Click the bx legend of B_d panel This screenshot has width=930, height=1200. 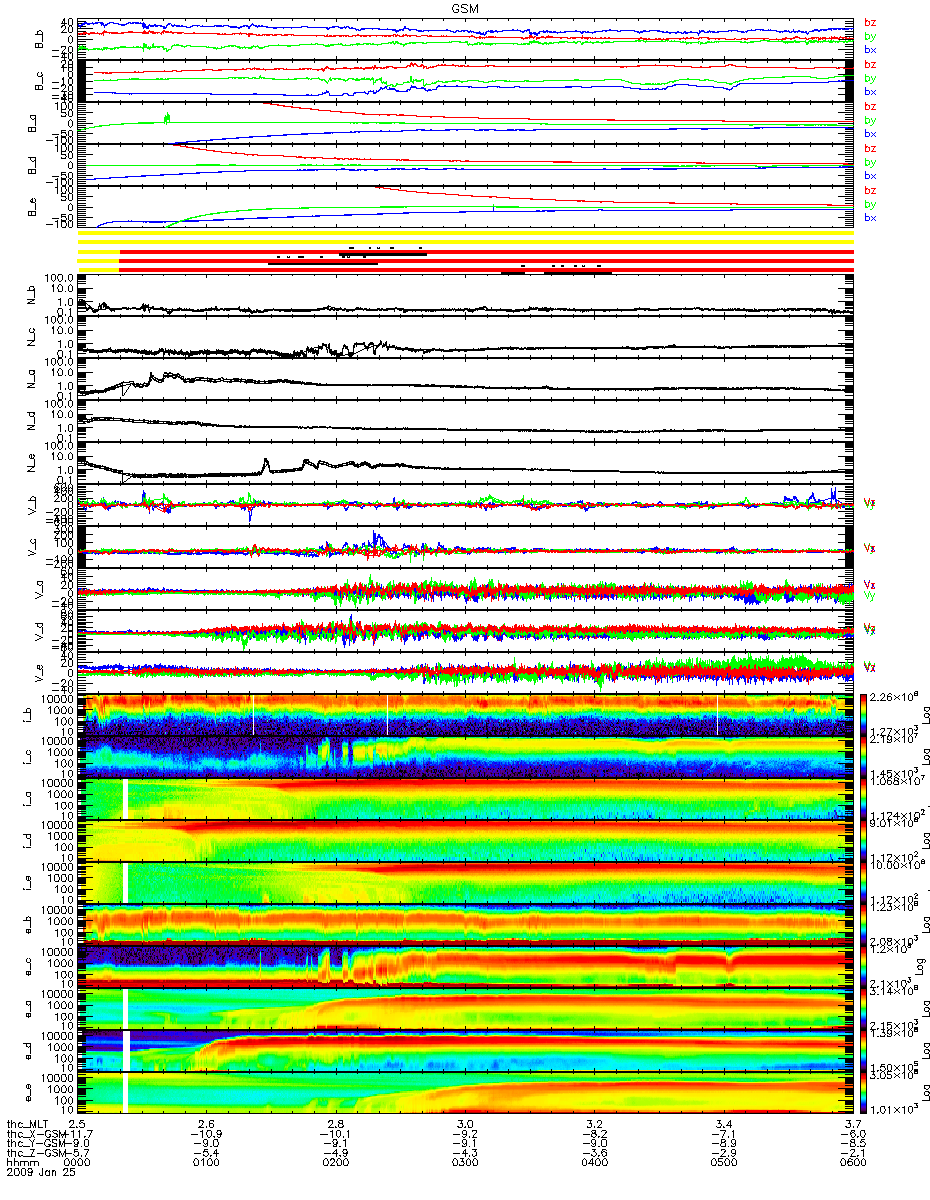click(x=870, y=175)
